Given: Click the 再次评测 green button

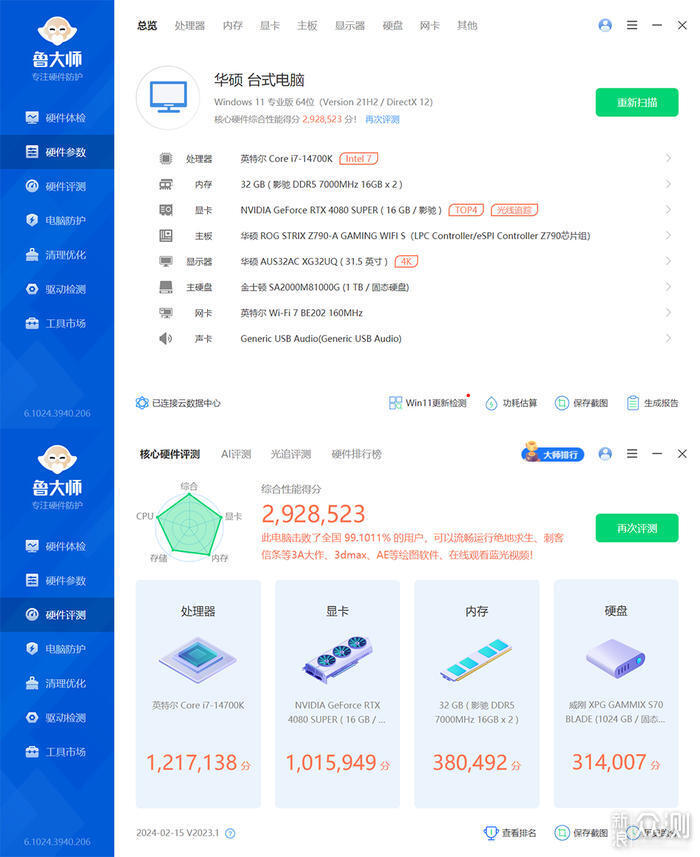Looking at the screenshot, I should 637,528.
